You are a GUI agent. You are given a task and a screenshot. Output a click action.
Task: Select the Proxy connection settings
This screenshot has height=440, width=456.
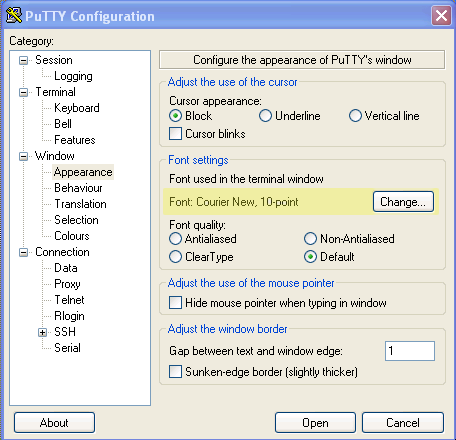point(67,284)
